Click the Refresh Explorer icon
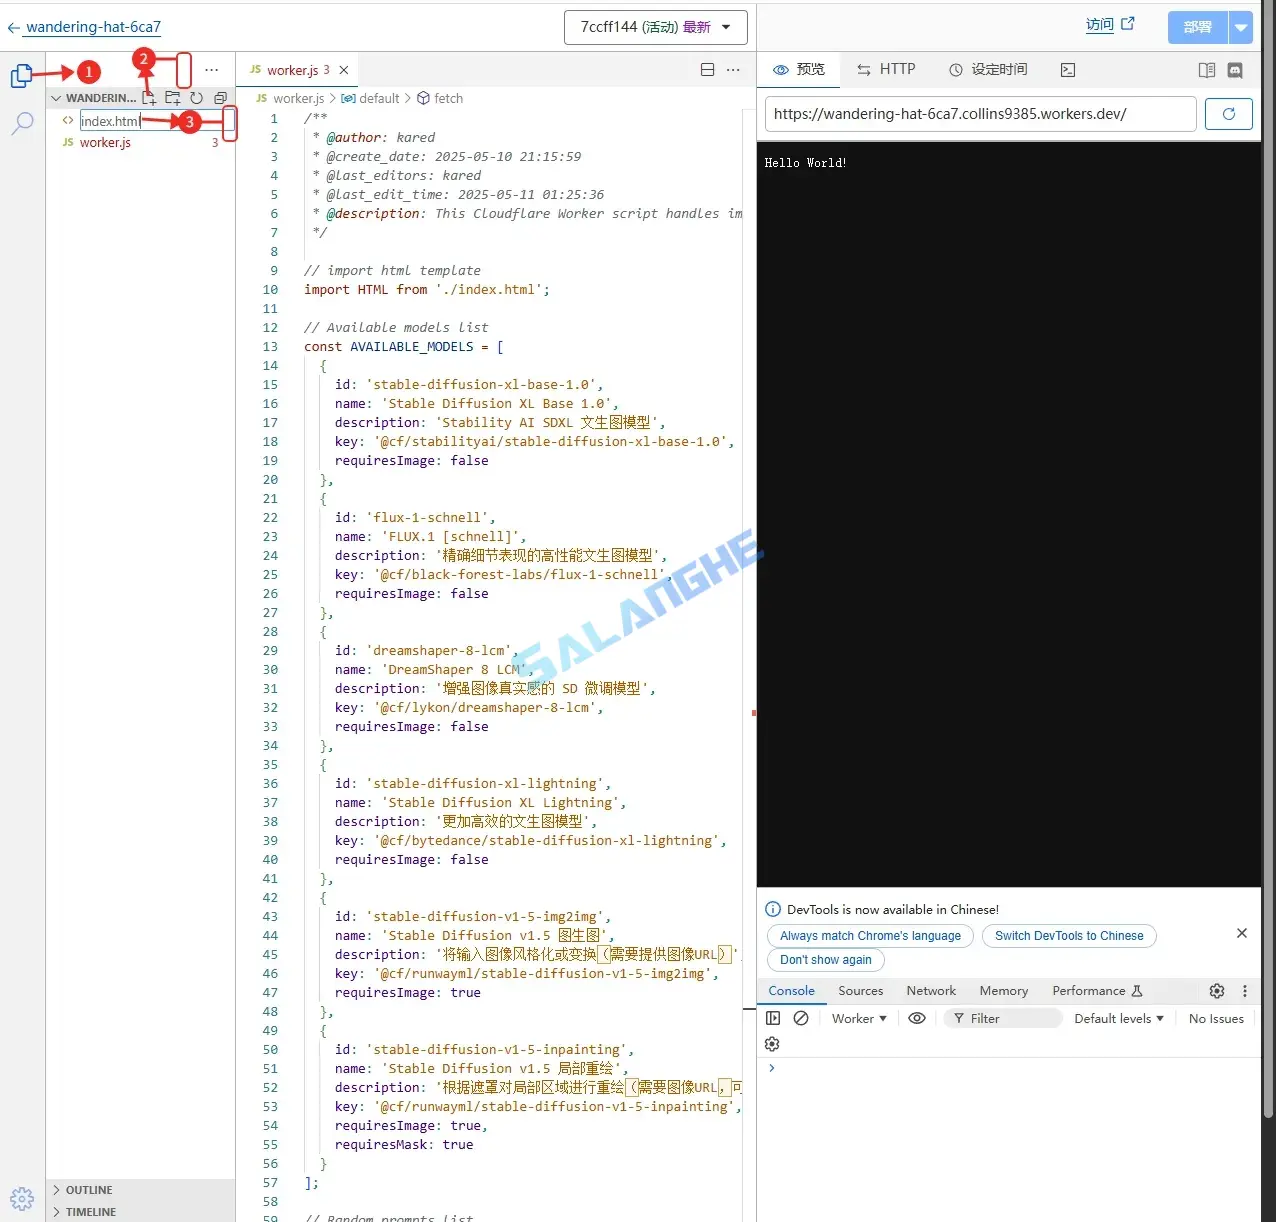1276x1222 pixels. 196,98
